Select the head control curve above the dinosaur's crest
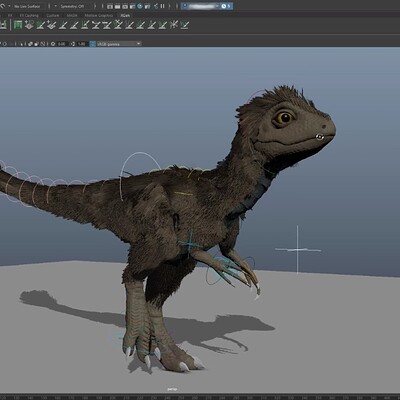This screenshot has height=400, width=400. [x=255, y=93]
